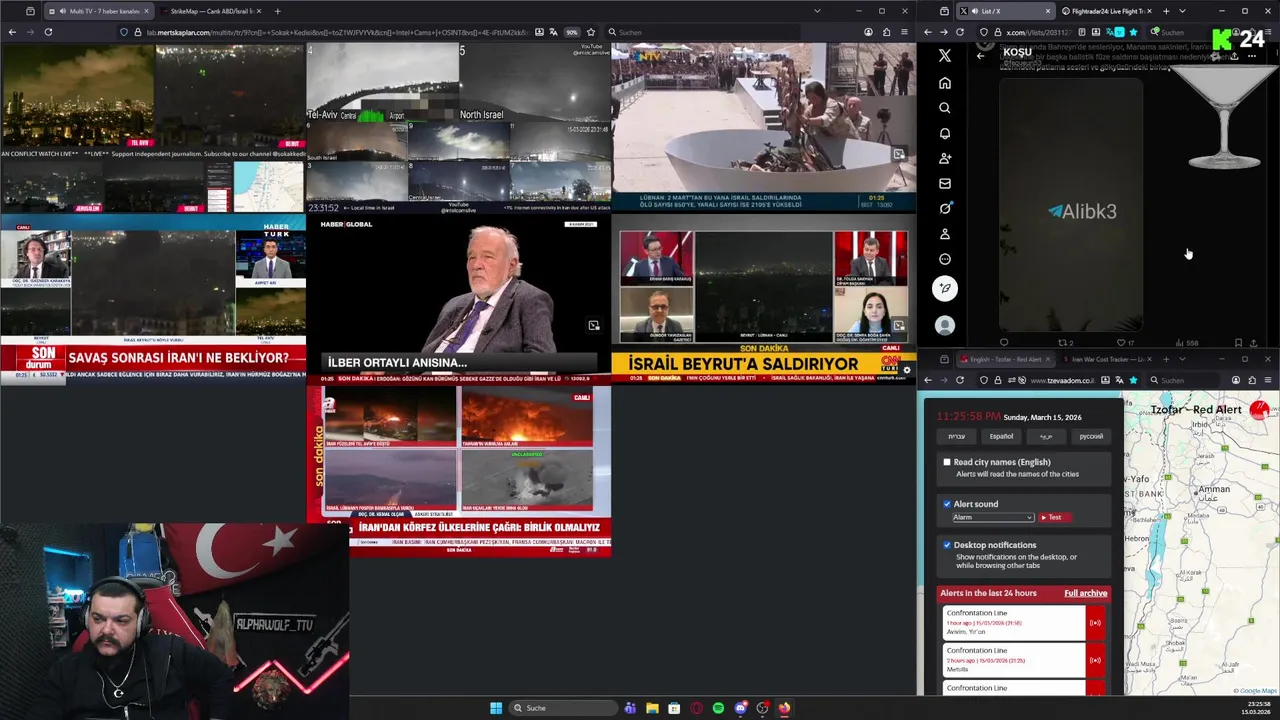Select the List / X tab
Viewport: 1280px width, 720px height.
[1004, 11]
